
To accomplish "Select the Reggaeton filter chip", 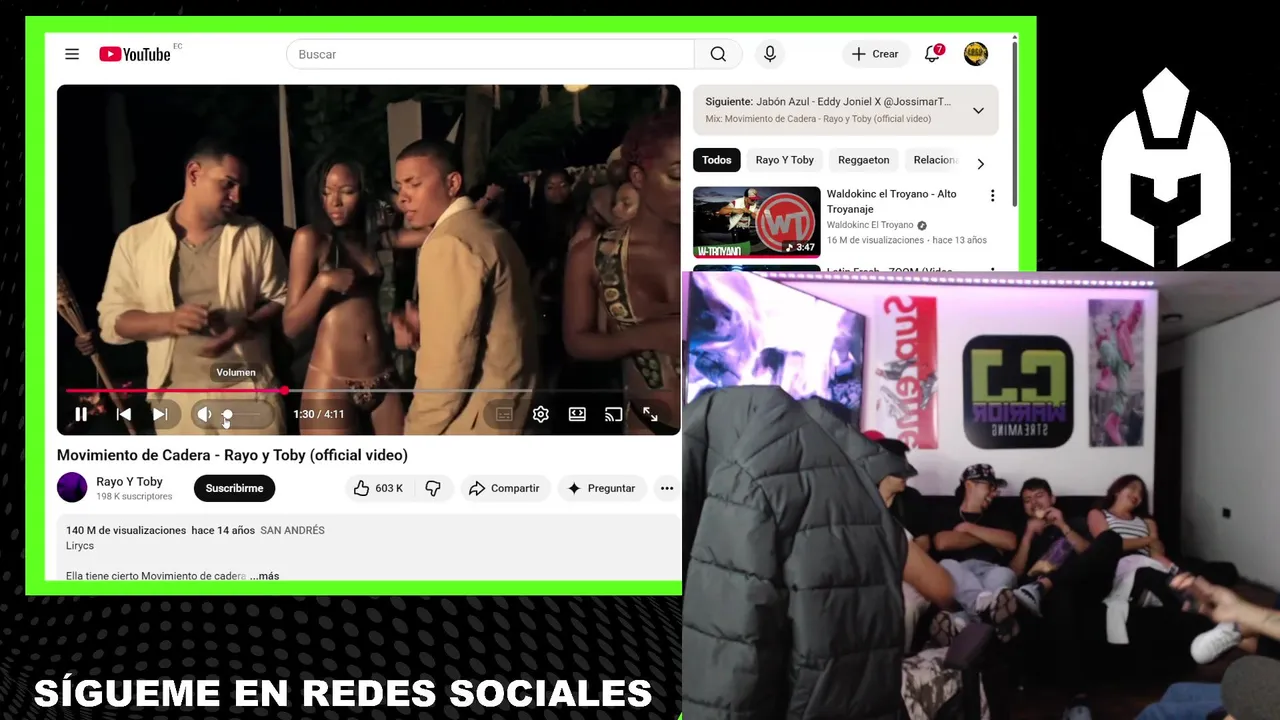I will tap(863, 160).
